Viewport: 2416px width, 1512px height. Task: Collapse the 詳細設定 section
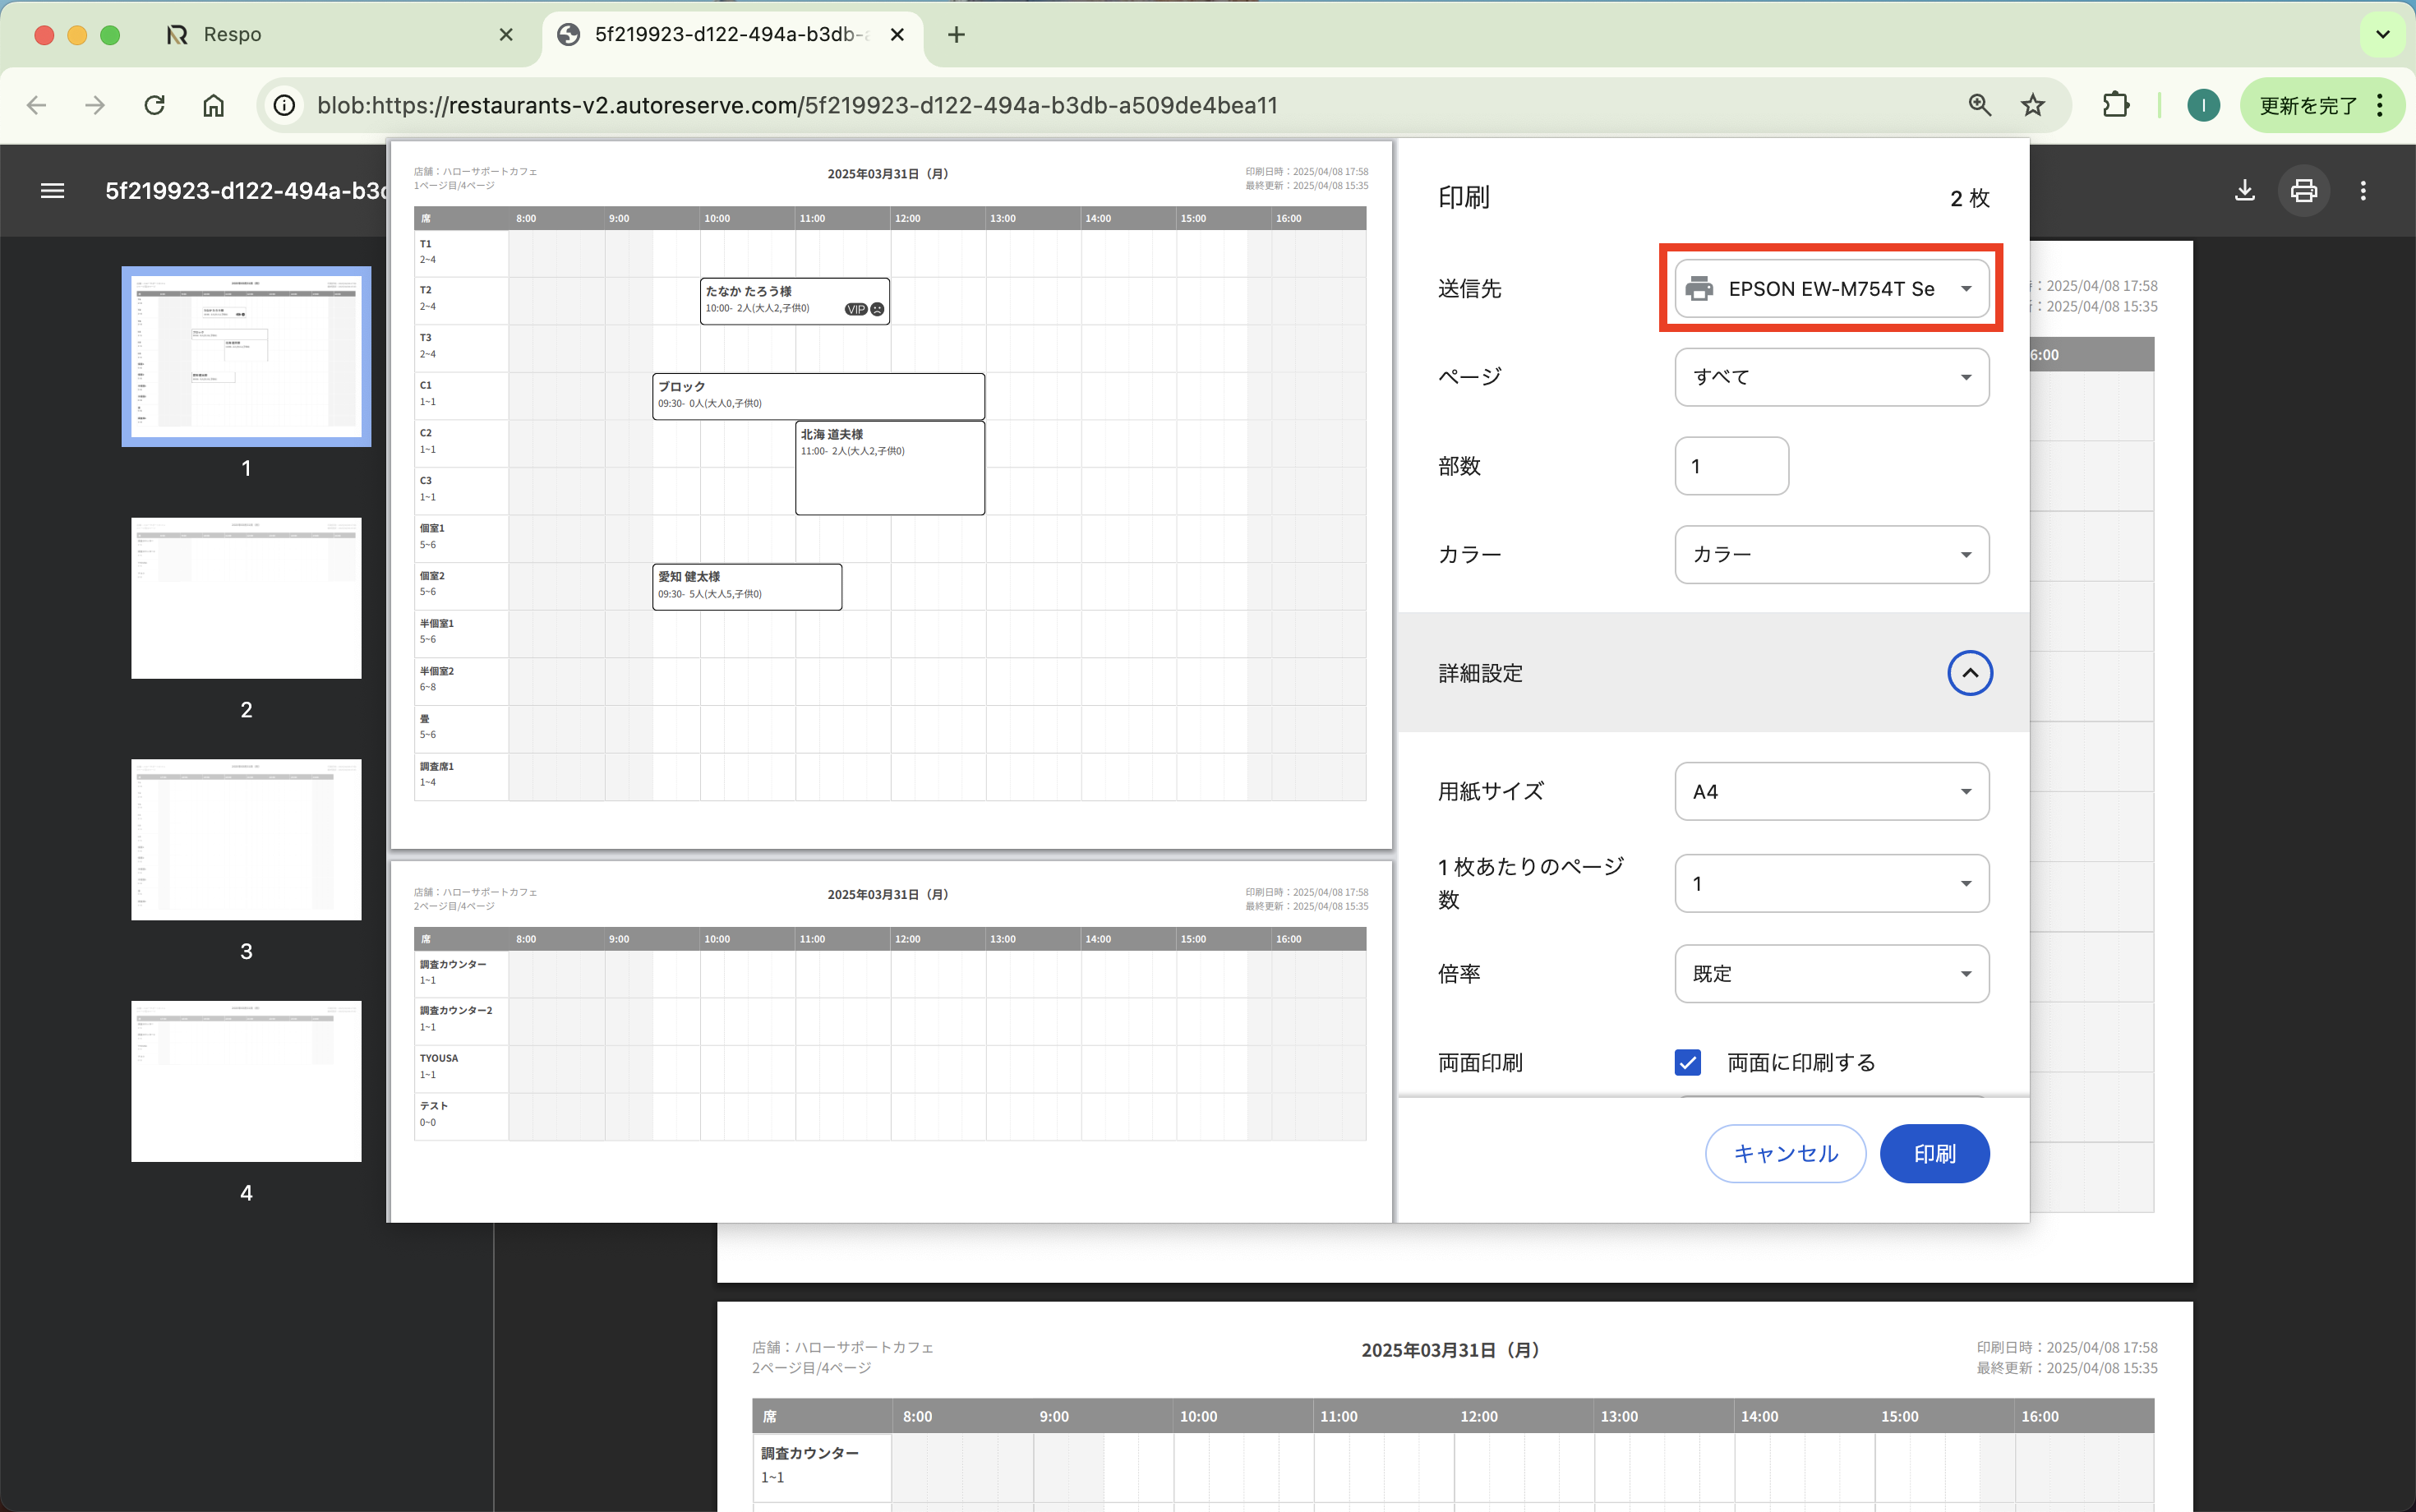point(1969,673)
